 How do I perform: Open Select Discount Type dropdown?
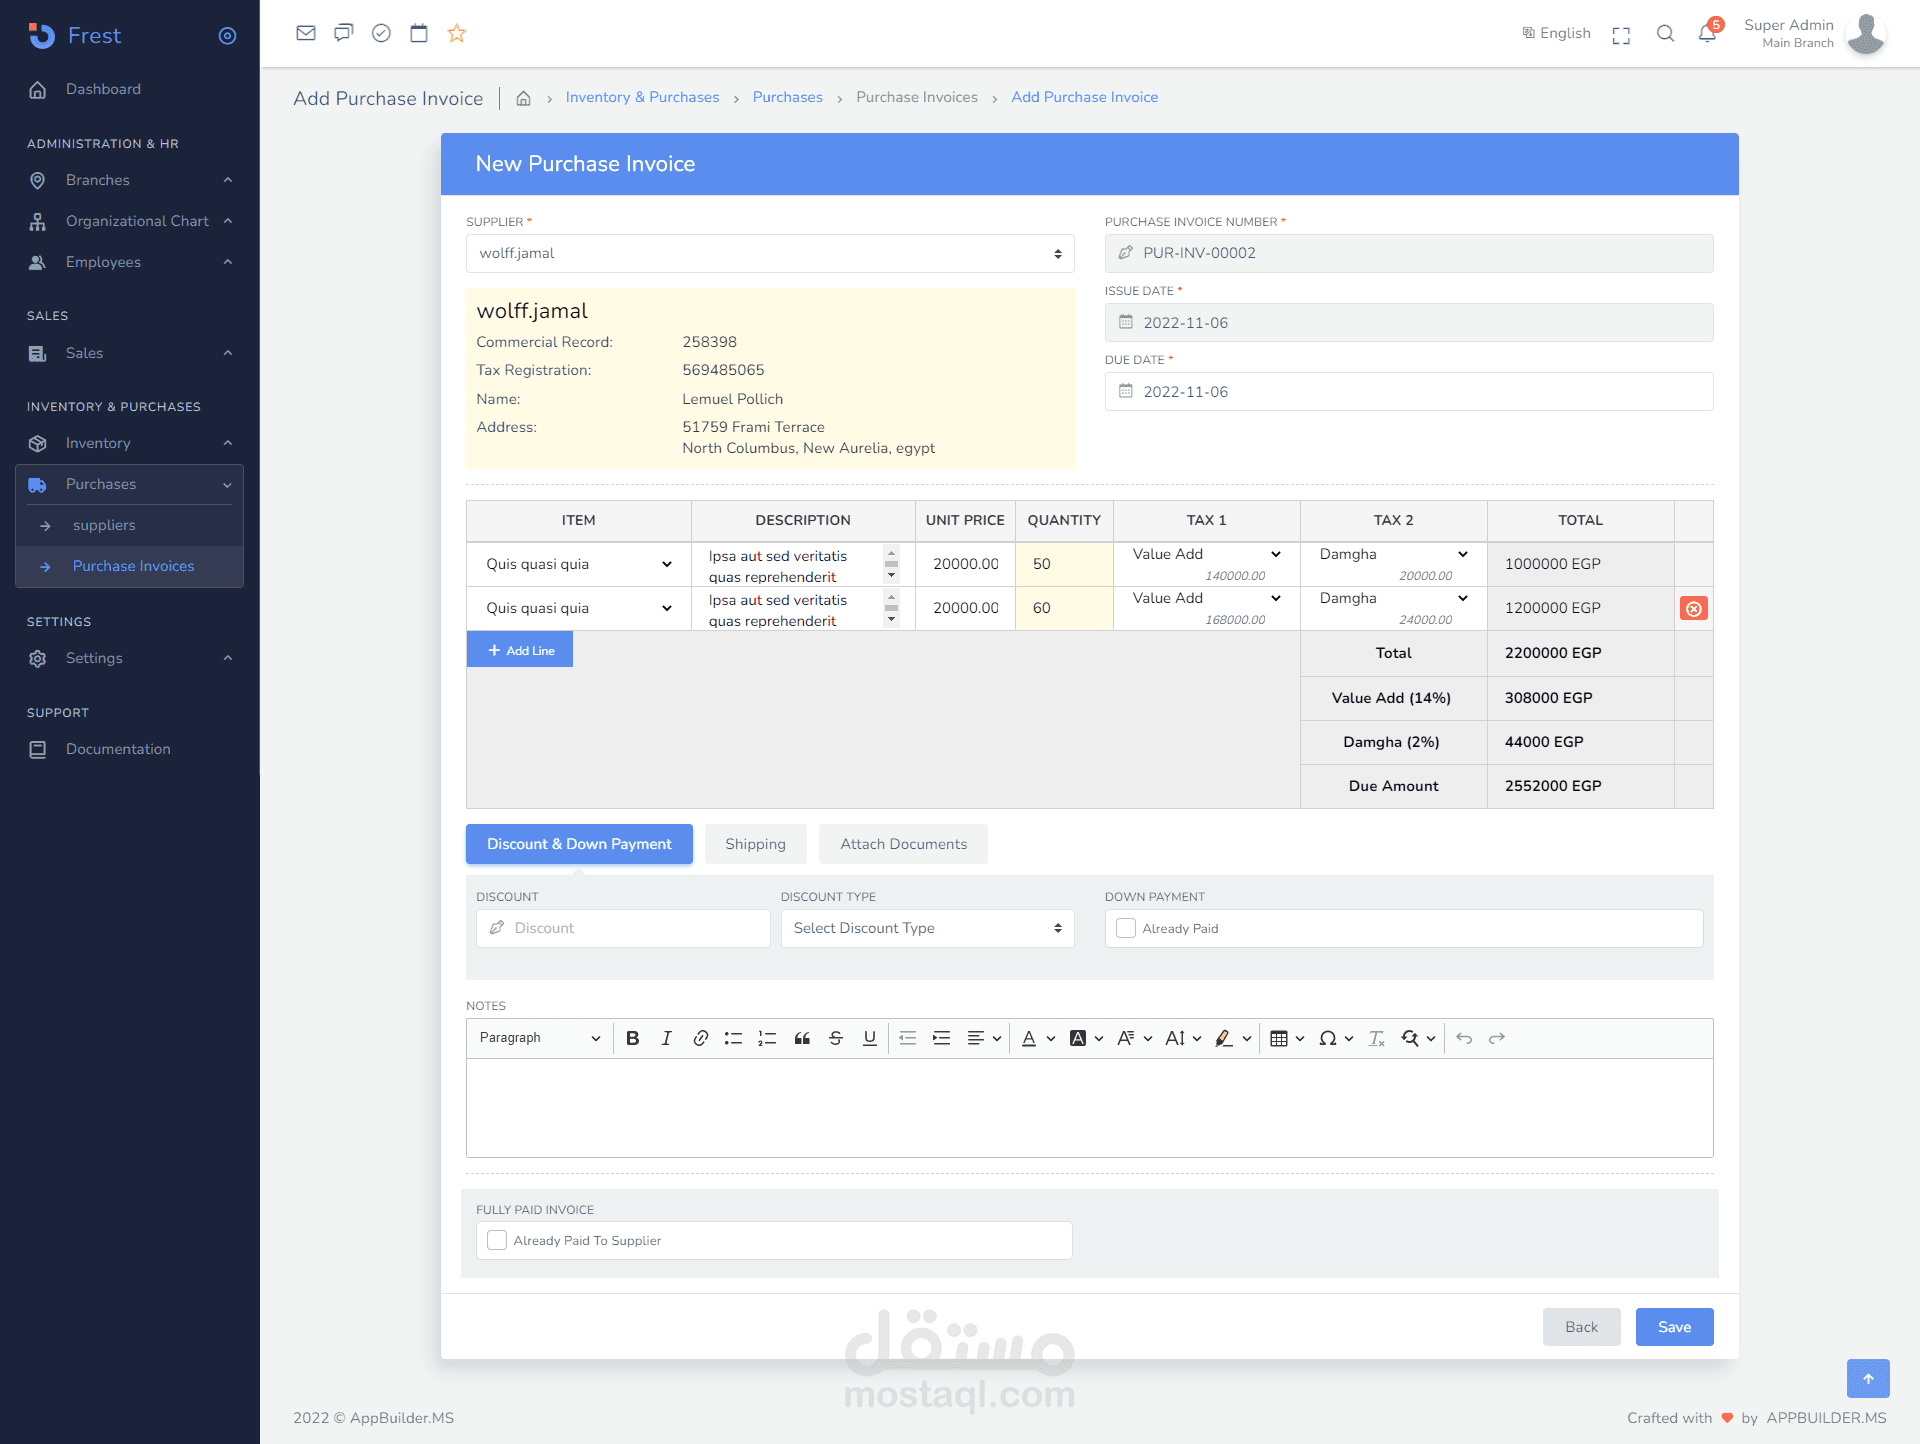point(926,928)
